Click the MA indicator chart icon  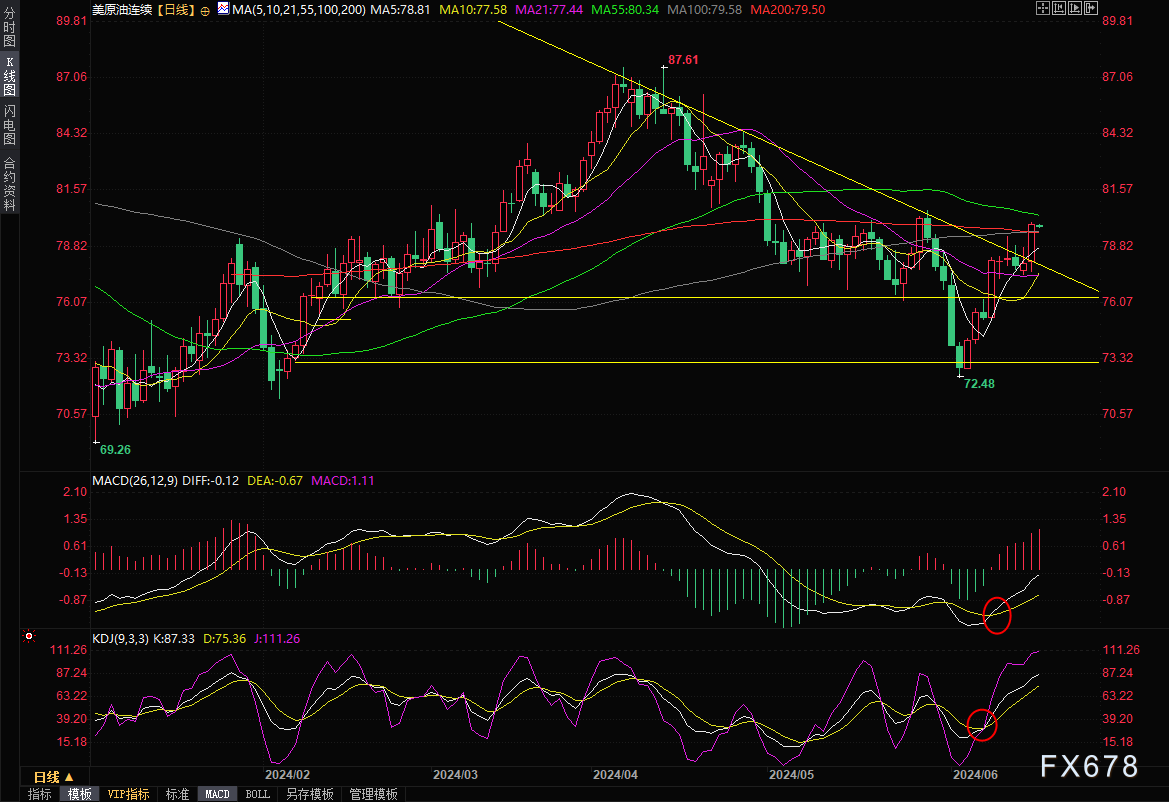tap(224, 9)
